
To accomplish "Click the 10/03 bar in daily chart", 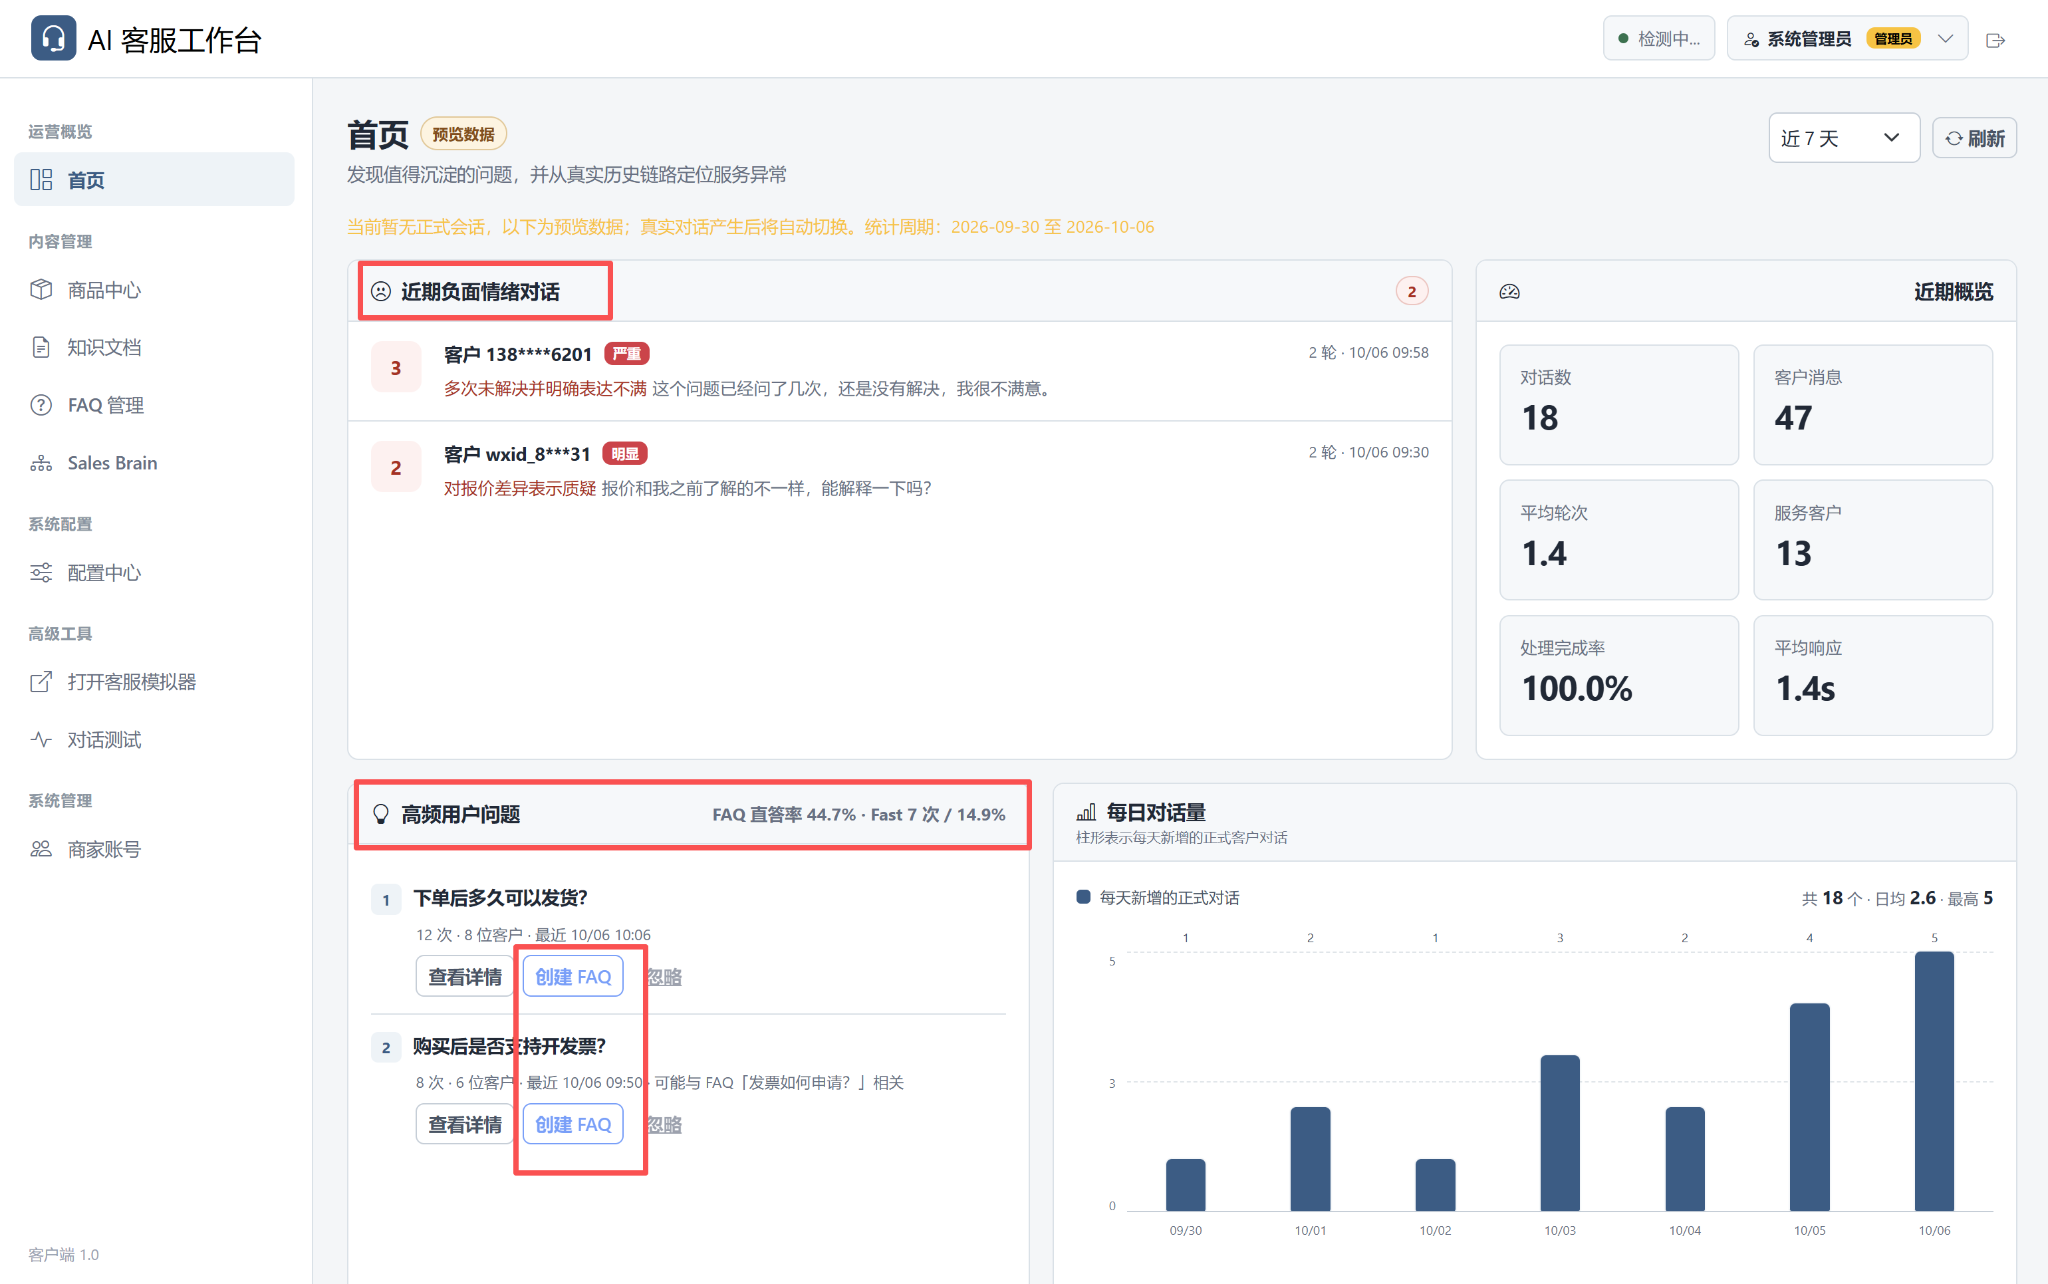I will [1560, 1133].
